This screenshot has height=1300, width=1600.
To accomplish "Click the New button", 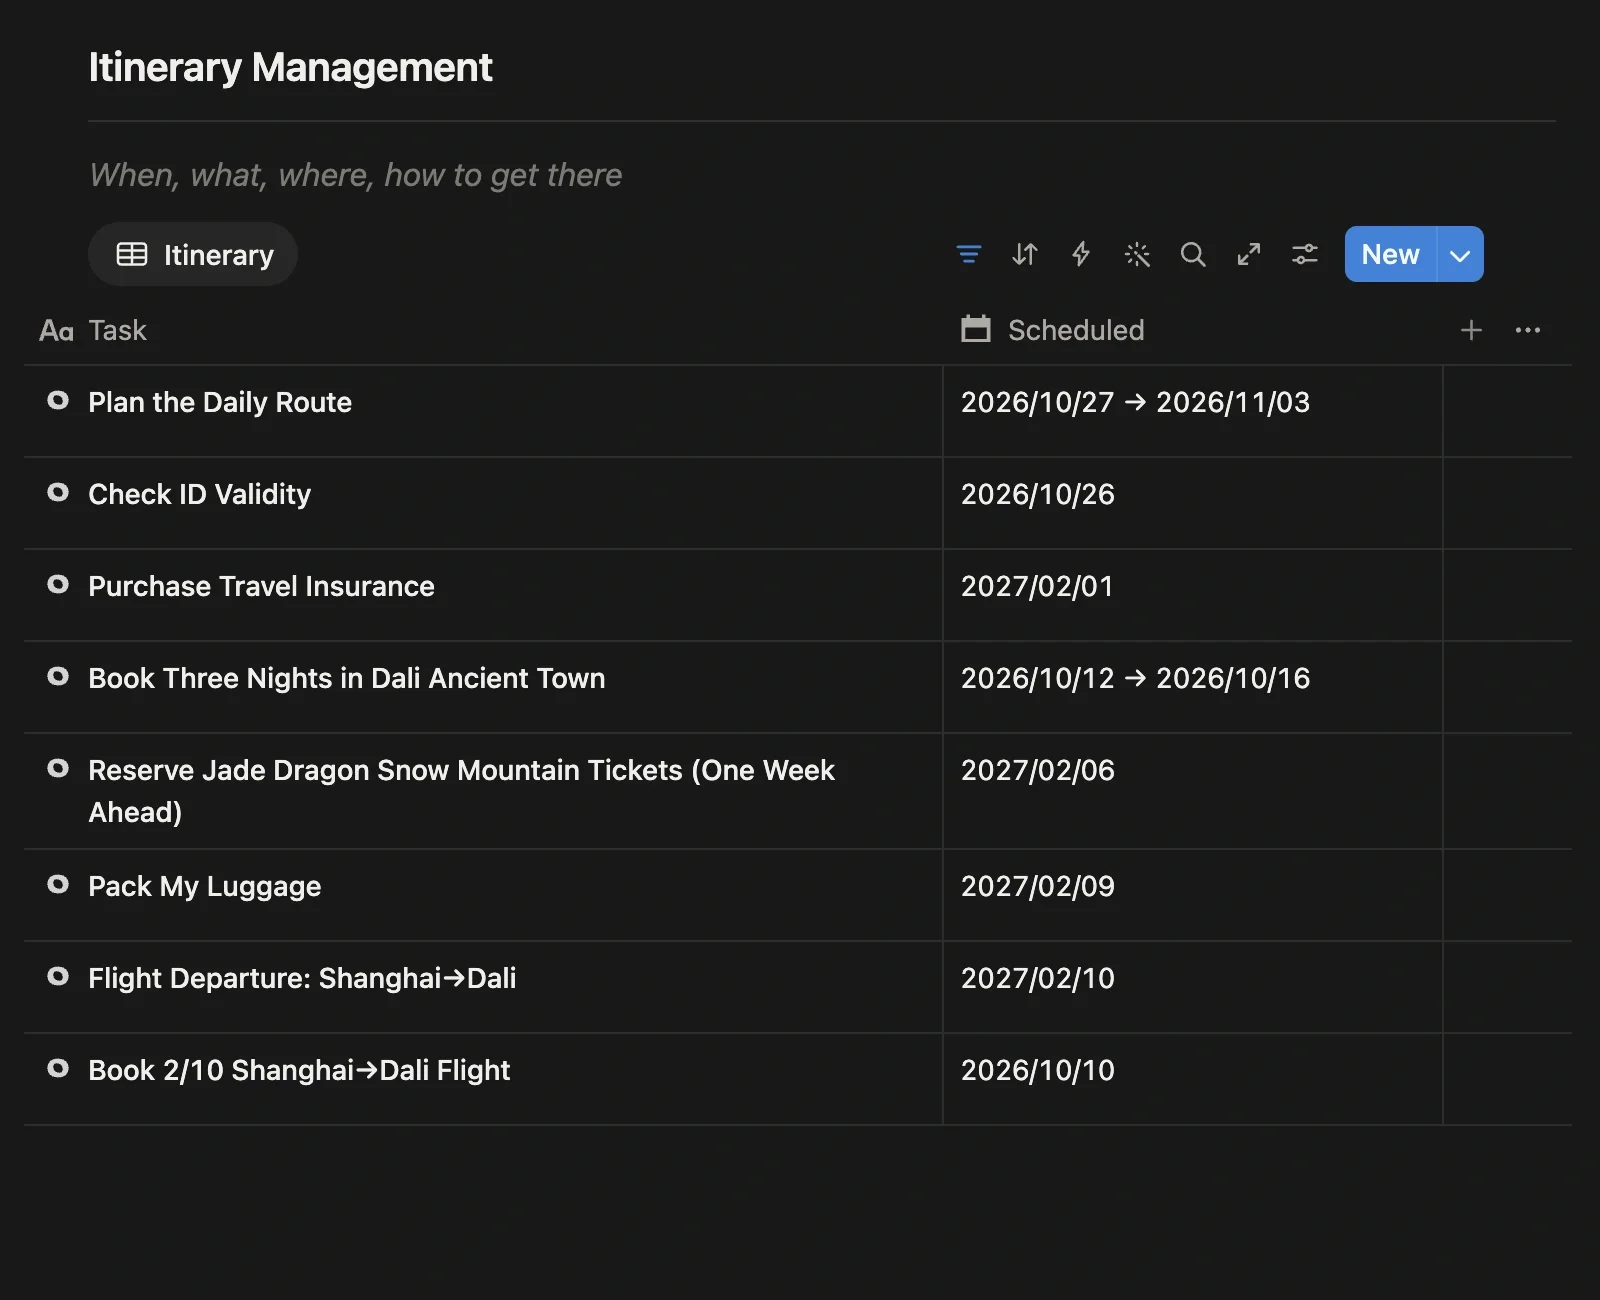I will coord(1390,254).
